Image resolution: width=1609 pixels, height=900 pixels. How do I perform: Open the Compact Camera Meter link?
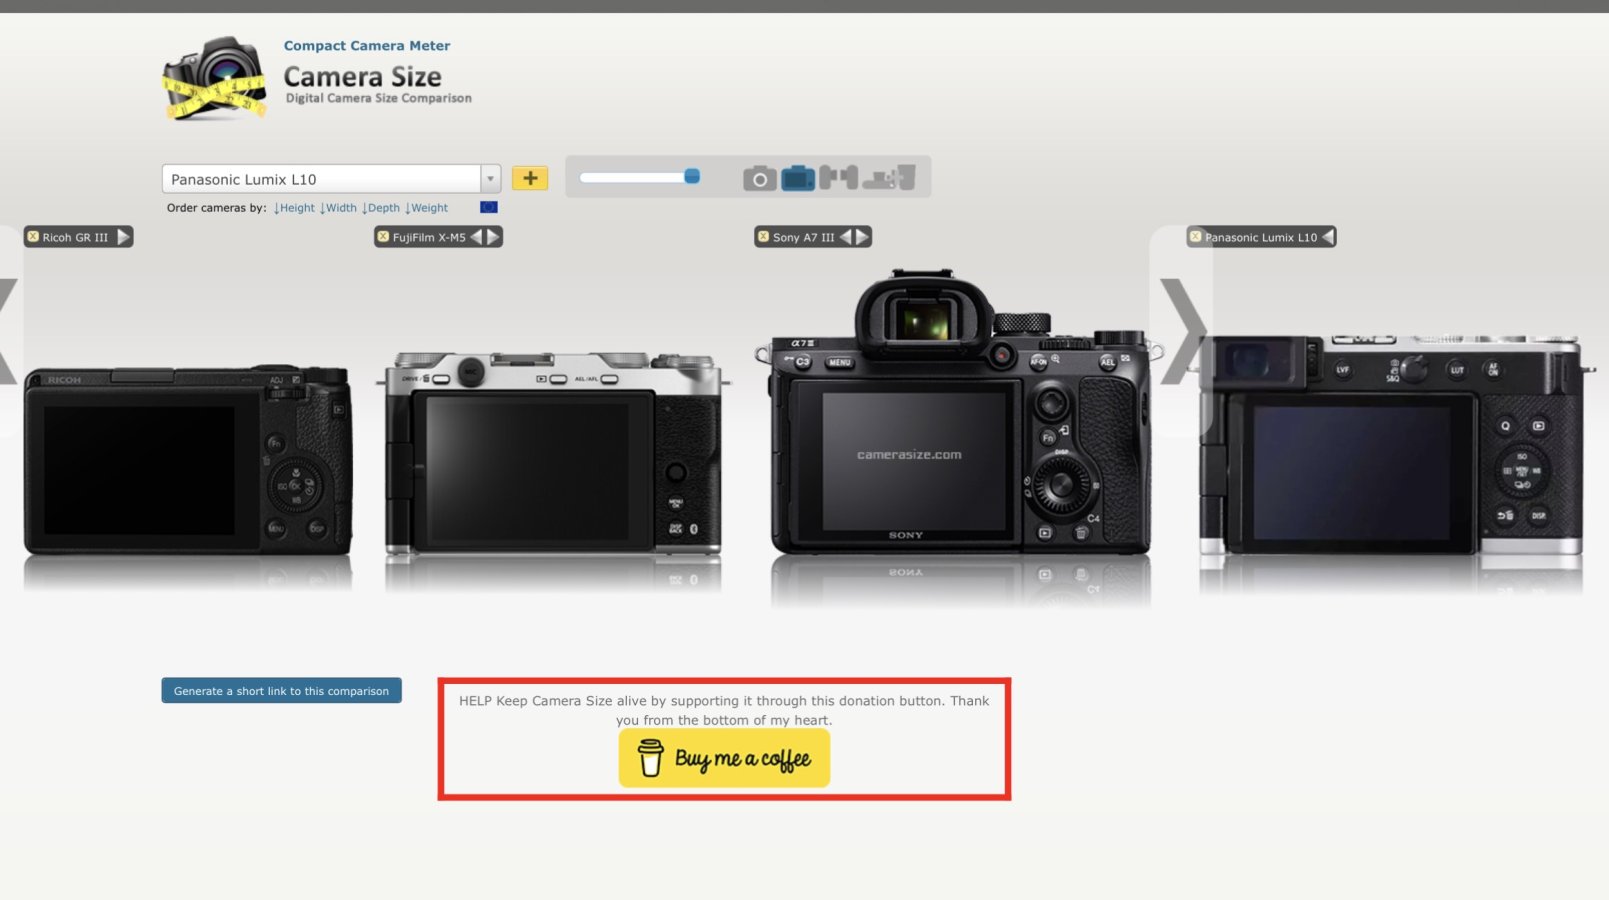click(x=367, y=46)
